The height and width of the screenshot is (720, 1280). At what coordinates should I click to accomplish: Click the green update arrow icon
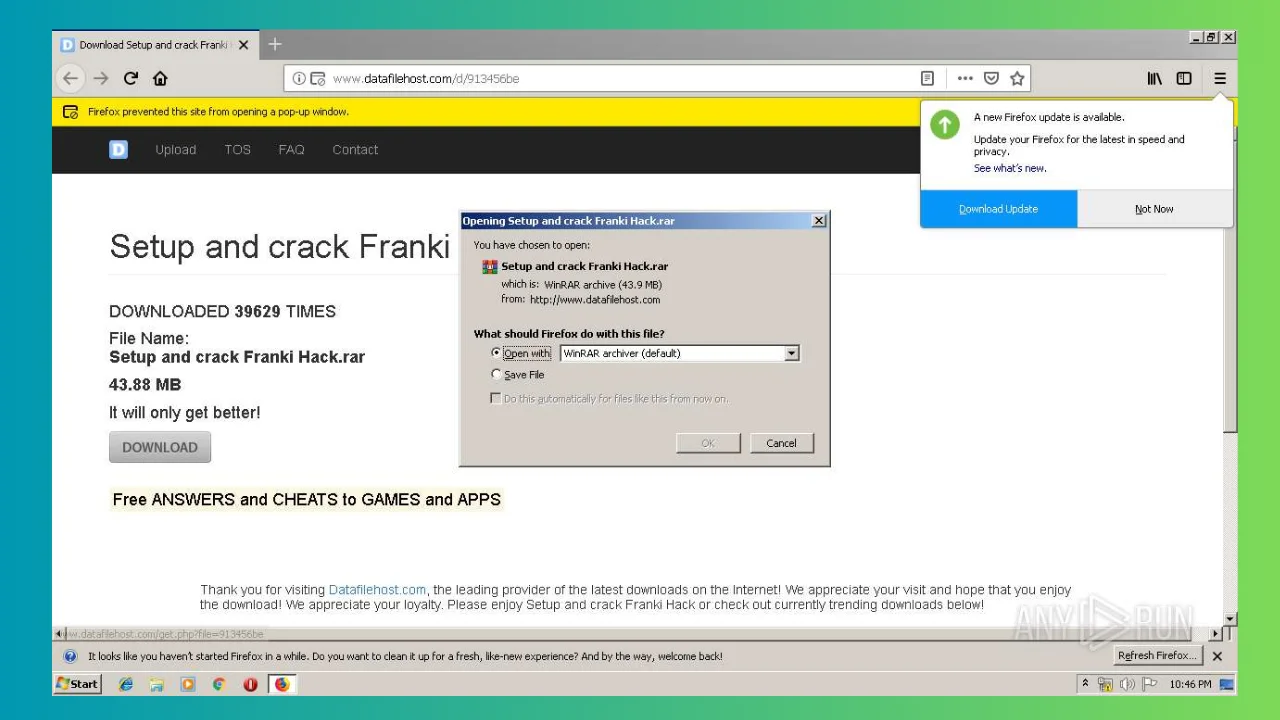[x=945, y=124]
